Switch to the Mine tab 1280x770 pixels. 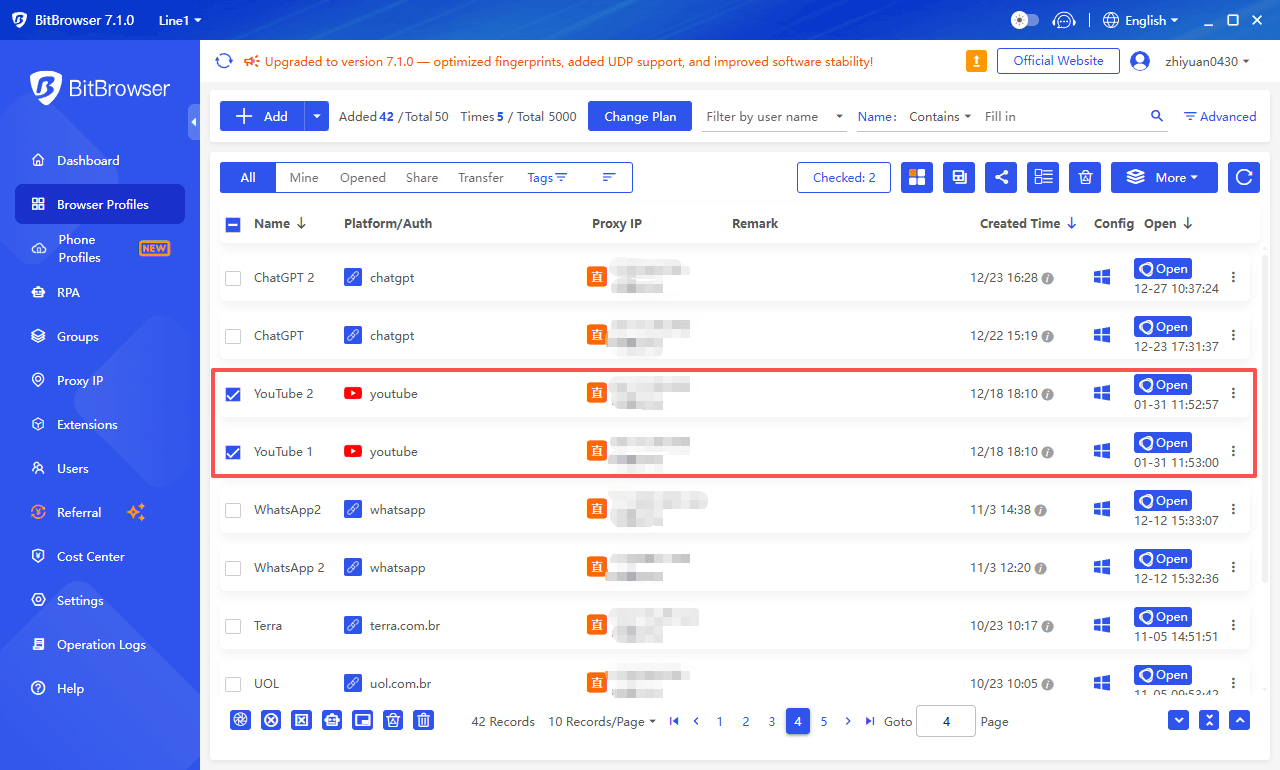[x=303, y=177]
